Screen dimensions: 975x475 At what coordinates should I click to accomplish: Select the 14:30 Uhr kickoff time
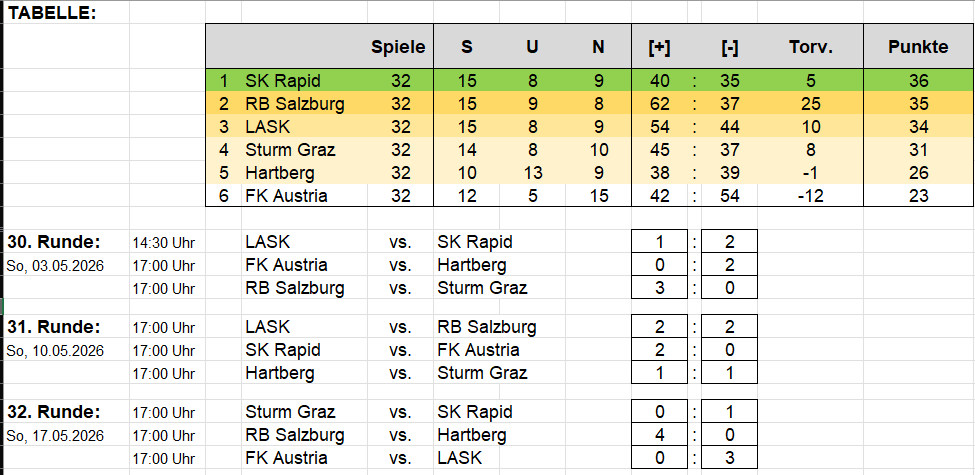coord(163,242)
